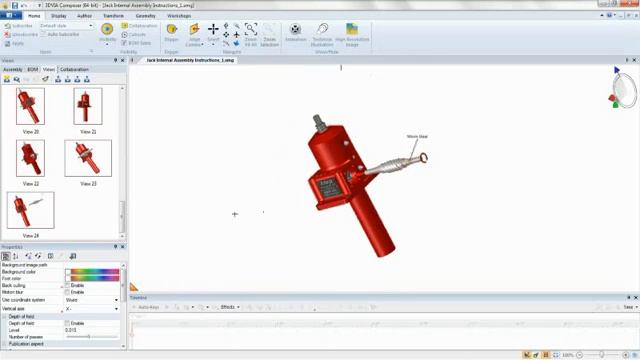This screenshot has height=360, width=640.
Task: Click the last Properties toolbar icon
Action: pos(73,256)
